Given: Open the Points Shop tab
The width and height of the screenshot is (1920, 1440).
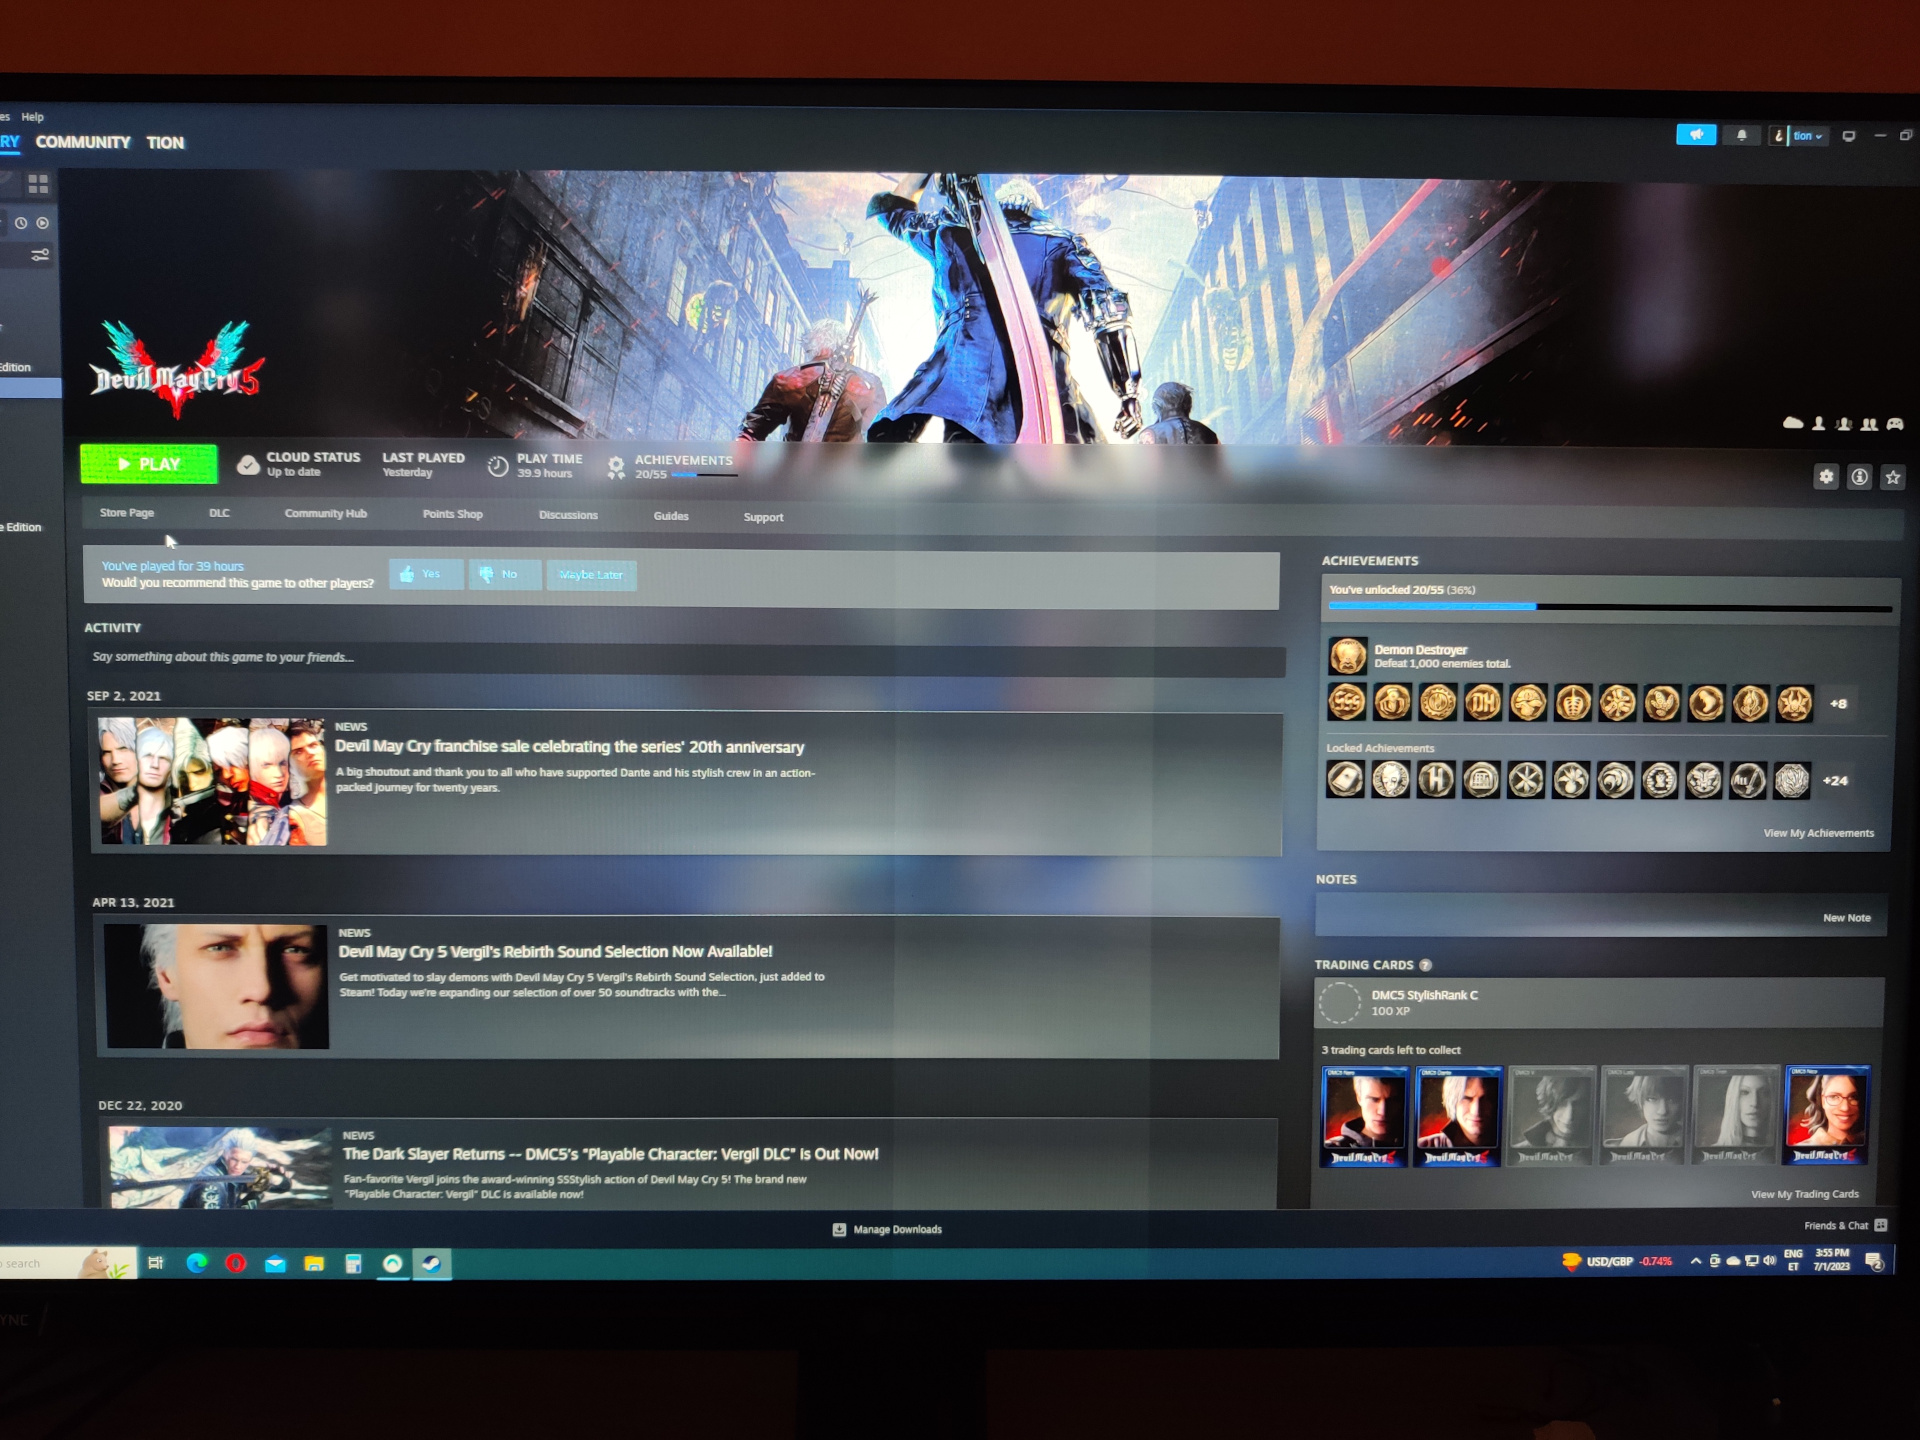Looking at the screenshot, I should pyautogui.click(x=453, y=514).
